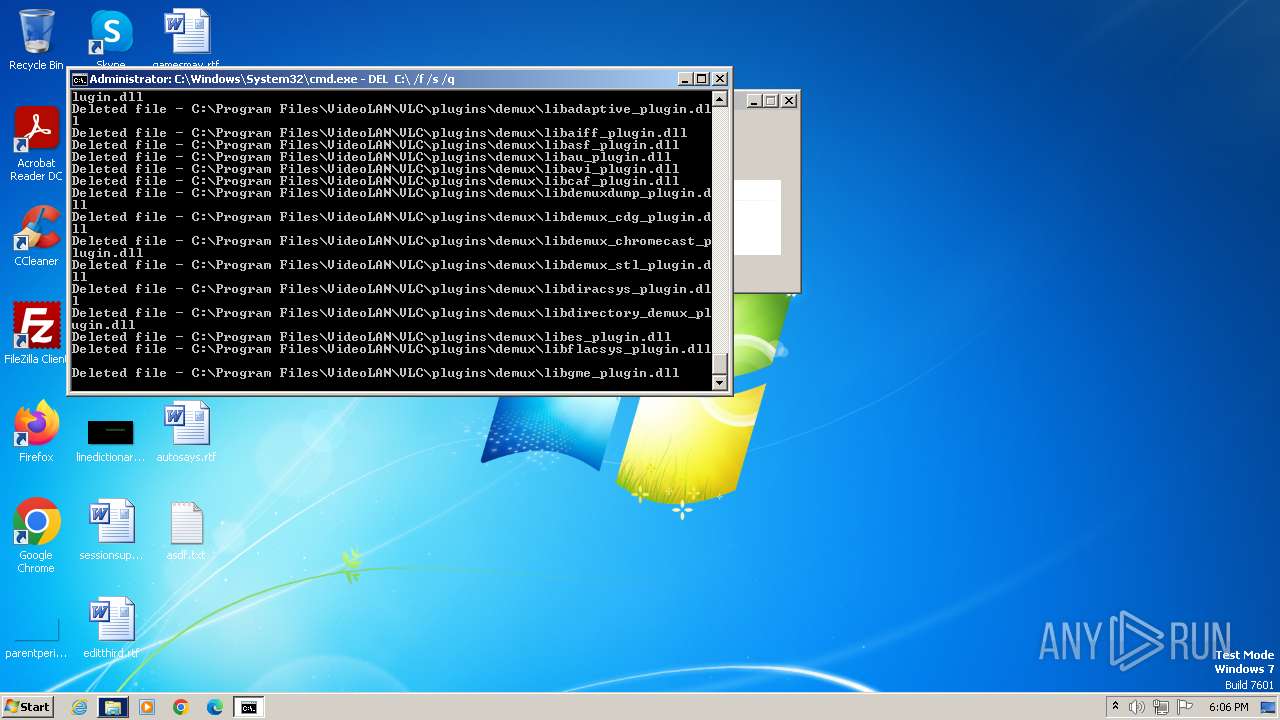Click the libaiff_plugin.dll deleted line
Viewport: 1280px width, 720px height.
click(379, 133)
